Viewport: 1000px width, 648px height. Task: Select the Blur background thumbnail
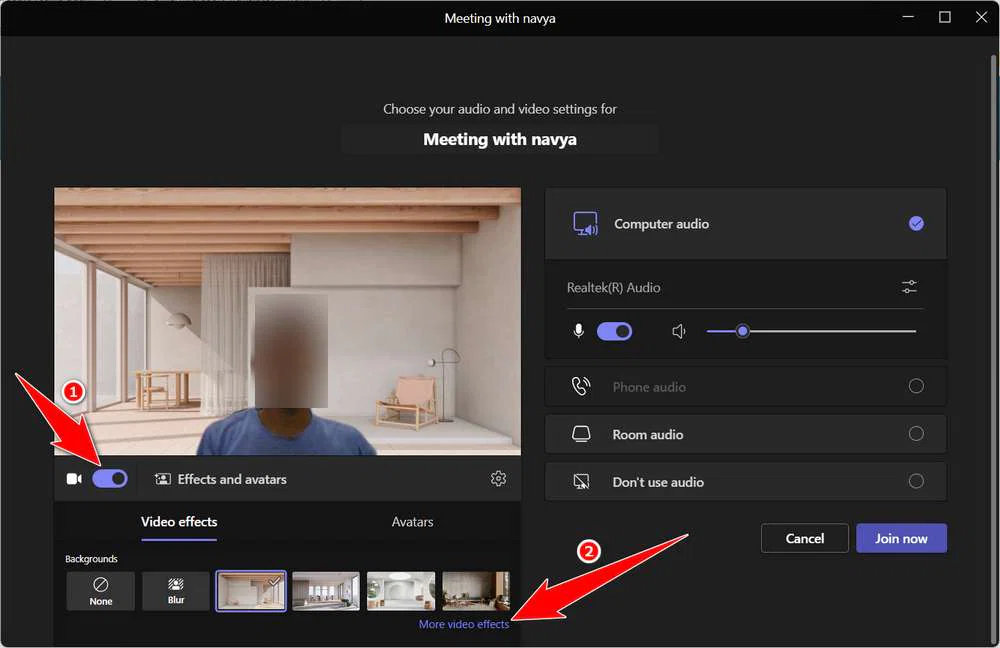[x=175, y=590]
